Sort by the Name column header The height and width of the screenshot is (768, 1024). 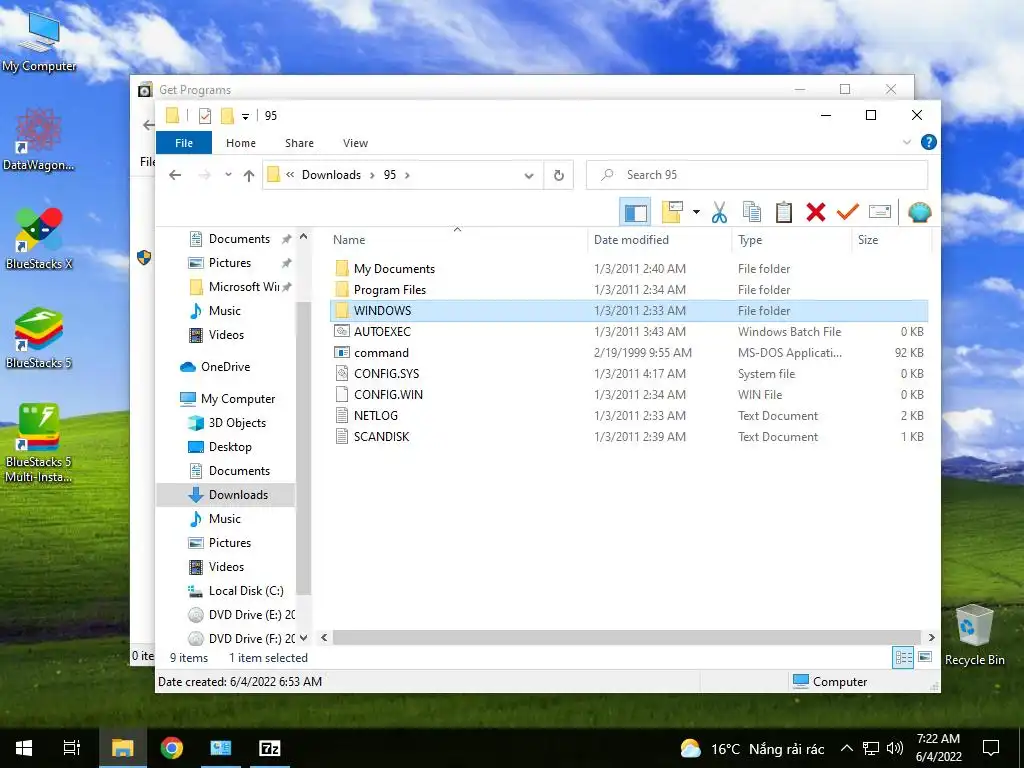[x=349, y=240]
